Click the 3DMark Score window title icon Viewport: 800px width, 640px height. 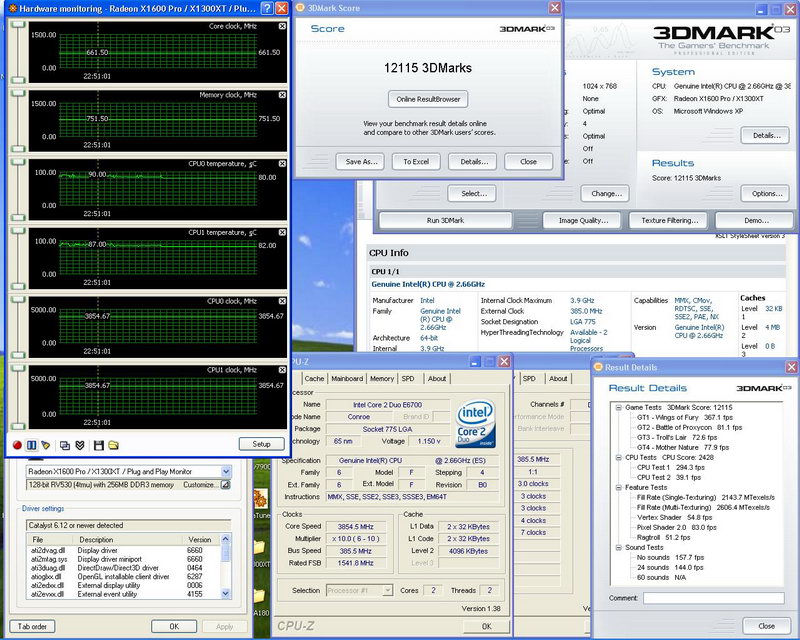coord(301,8)
